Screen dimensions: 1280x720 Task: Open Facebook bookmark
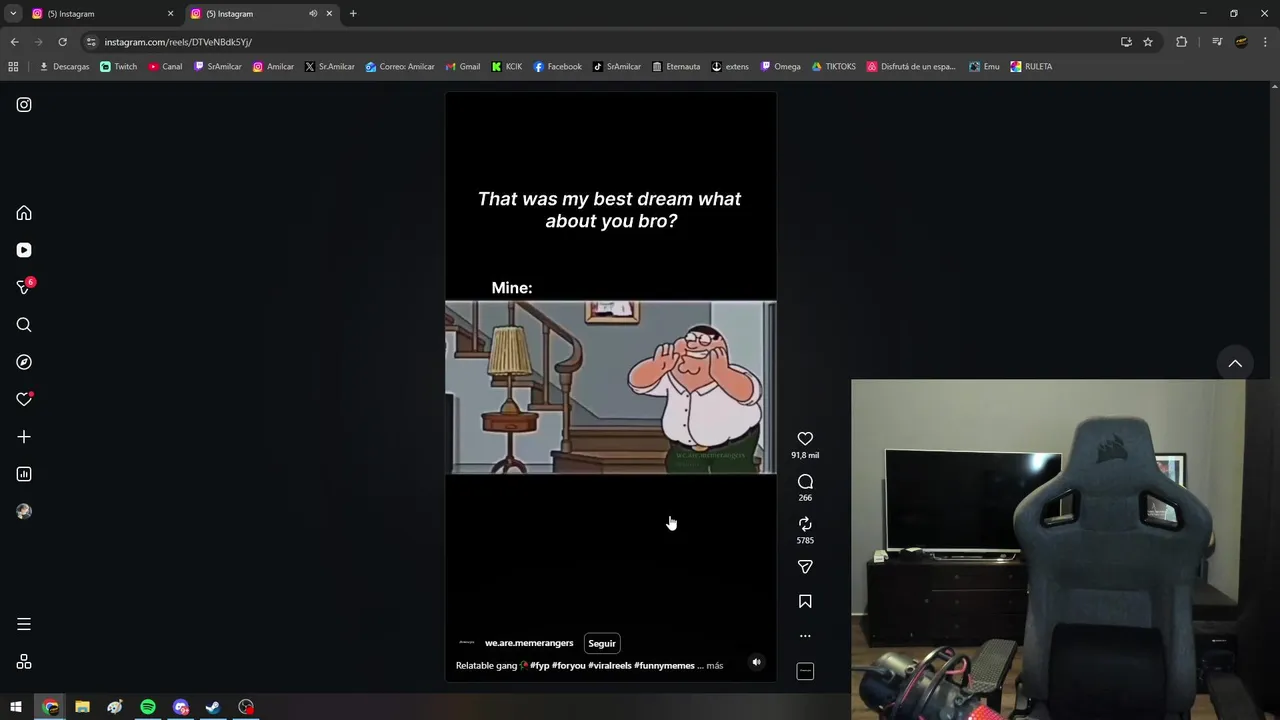pyautogui.click(x=557, y=67)
